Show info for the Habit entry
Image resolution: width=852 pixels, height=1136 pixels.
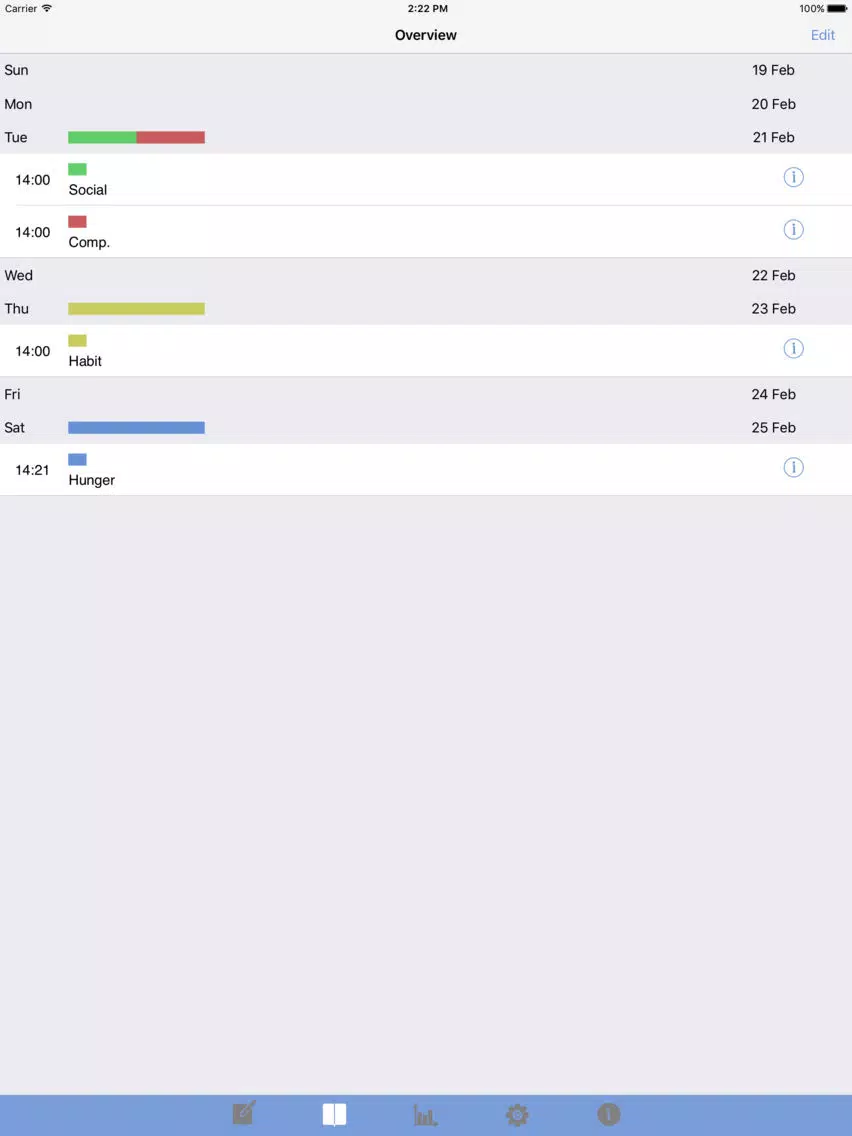(x=793, y=348)
